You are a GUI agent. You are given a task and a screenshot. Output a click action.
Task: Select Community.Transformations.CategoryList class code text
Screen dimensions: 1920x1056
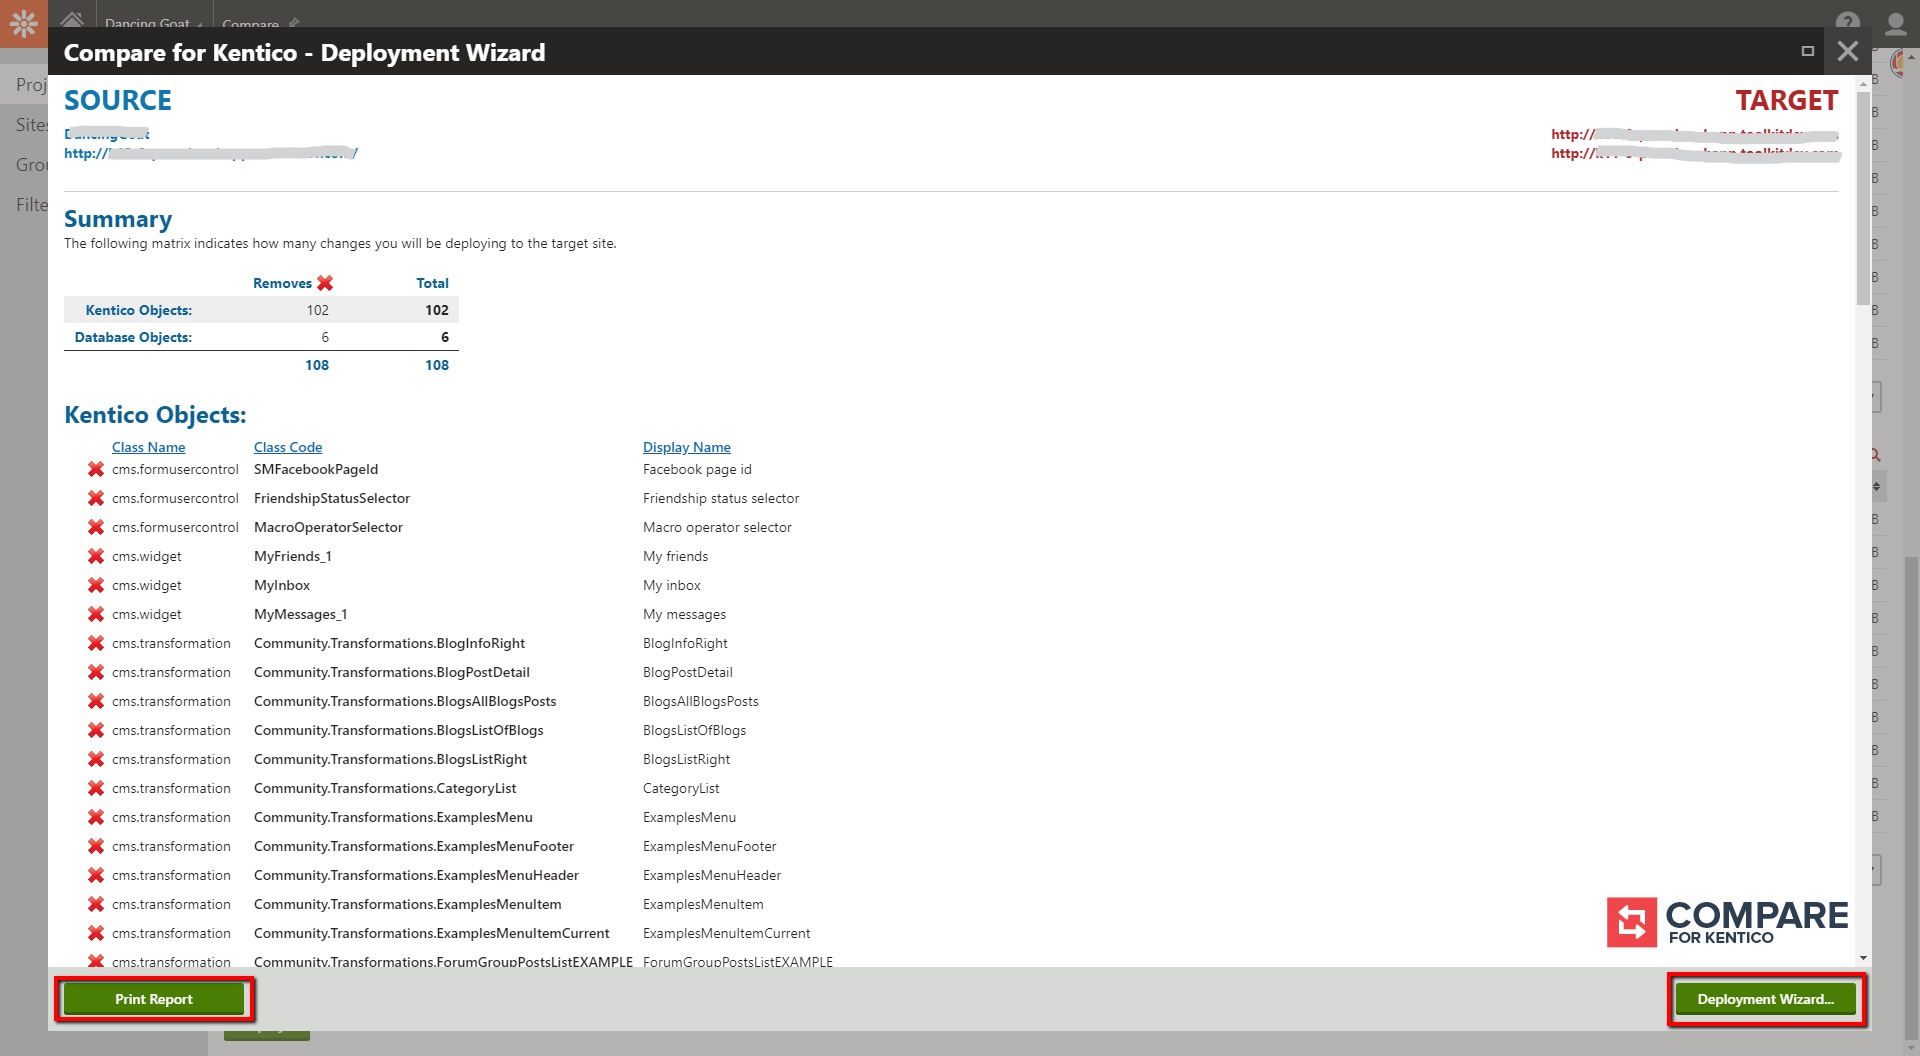pos(385,788)
